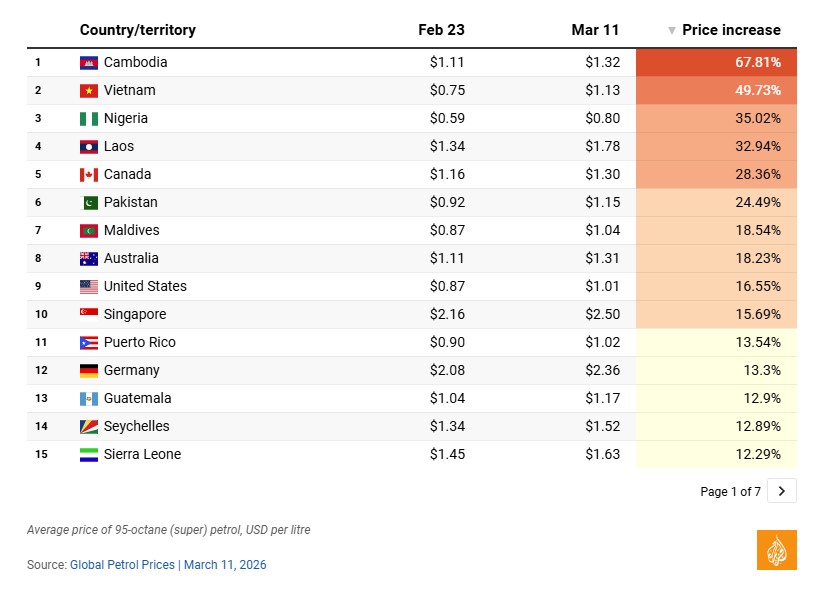
Task: Click the Cambodia flag icon
Action: (89, 62)
